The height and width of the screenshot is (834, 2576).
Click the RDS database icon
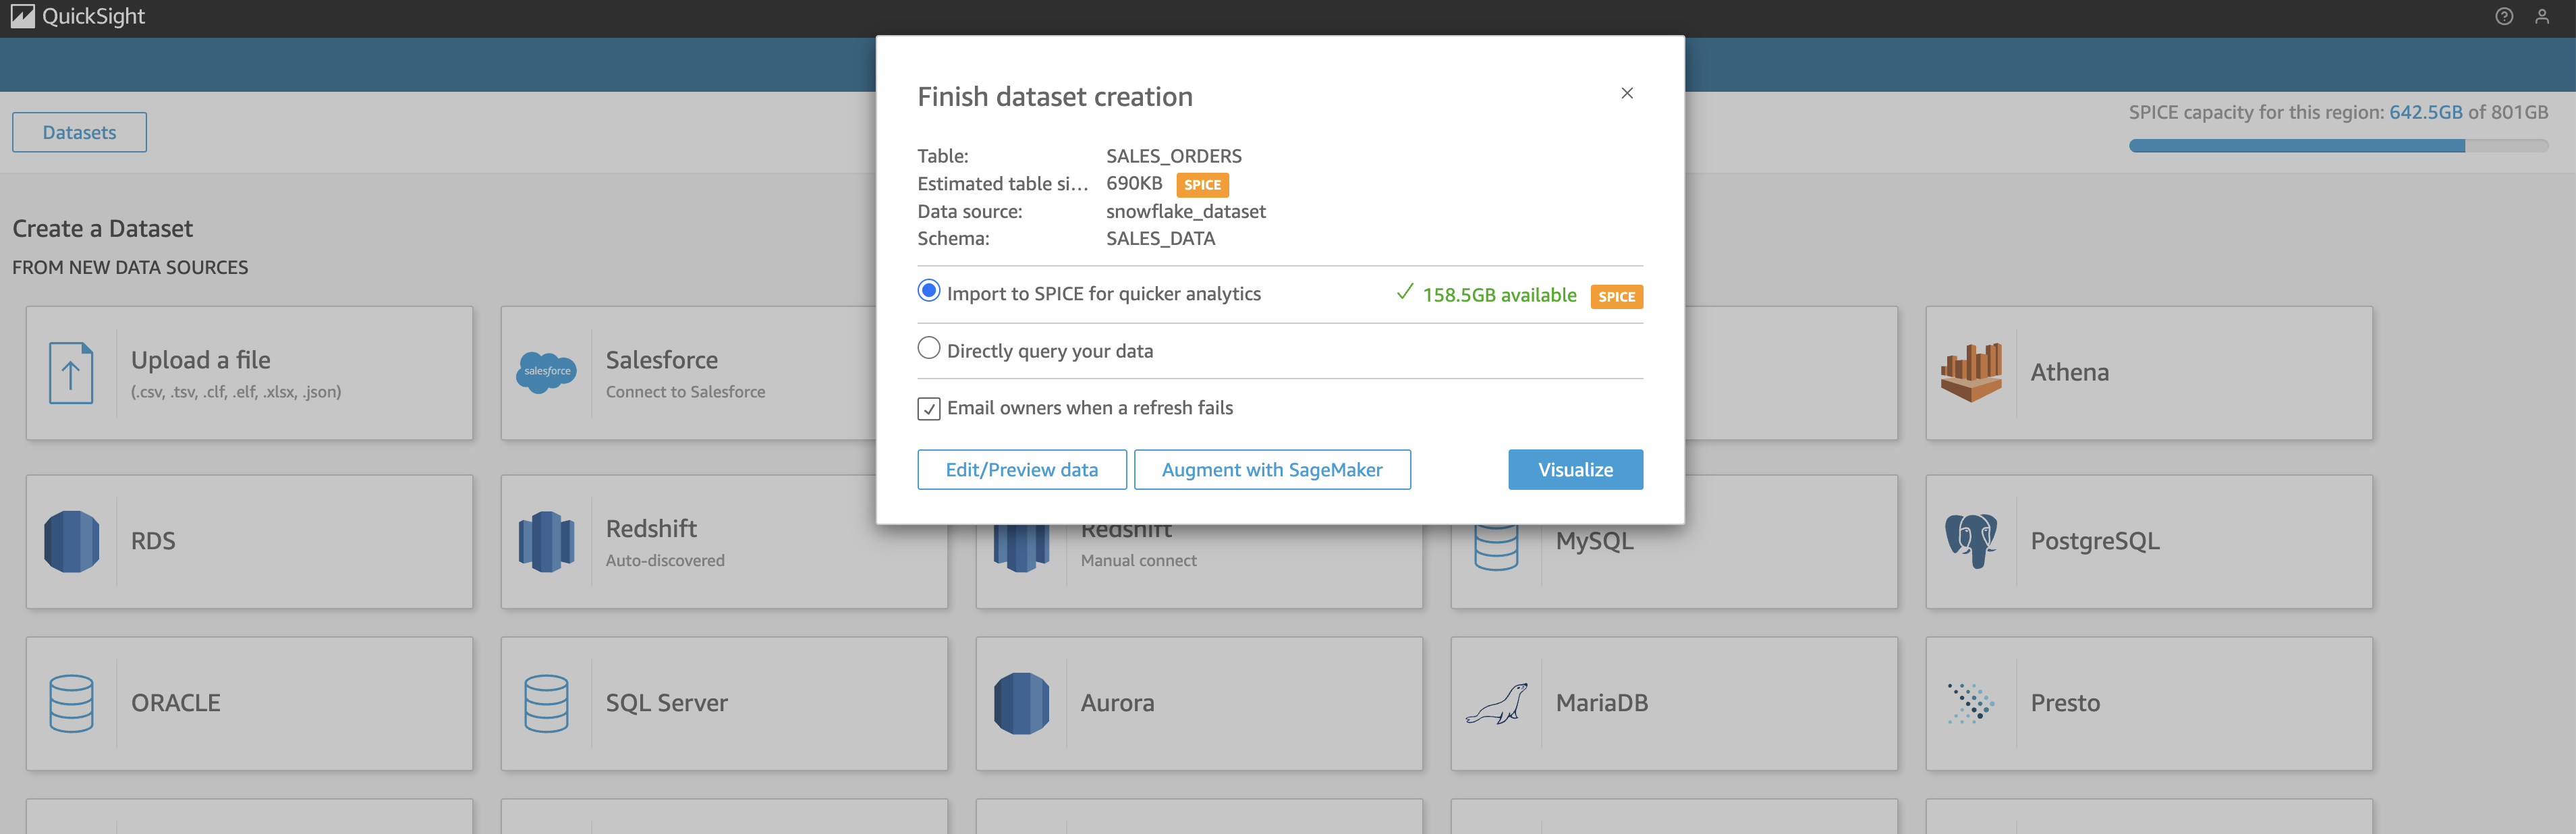(x=71, y=541)
